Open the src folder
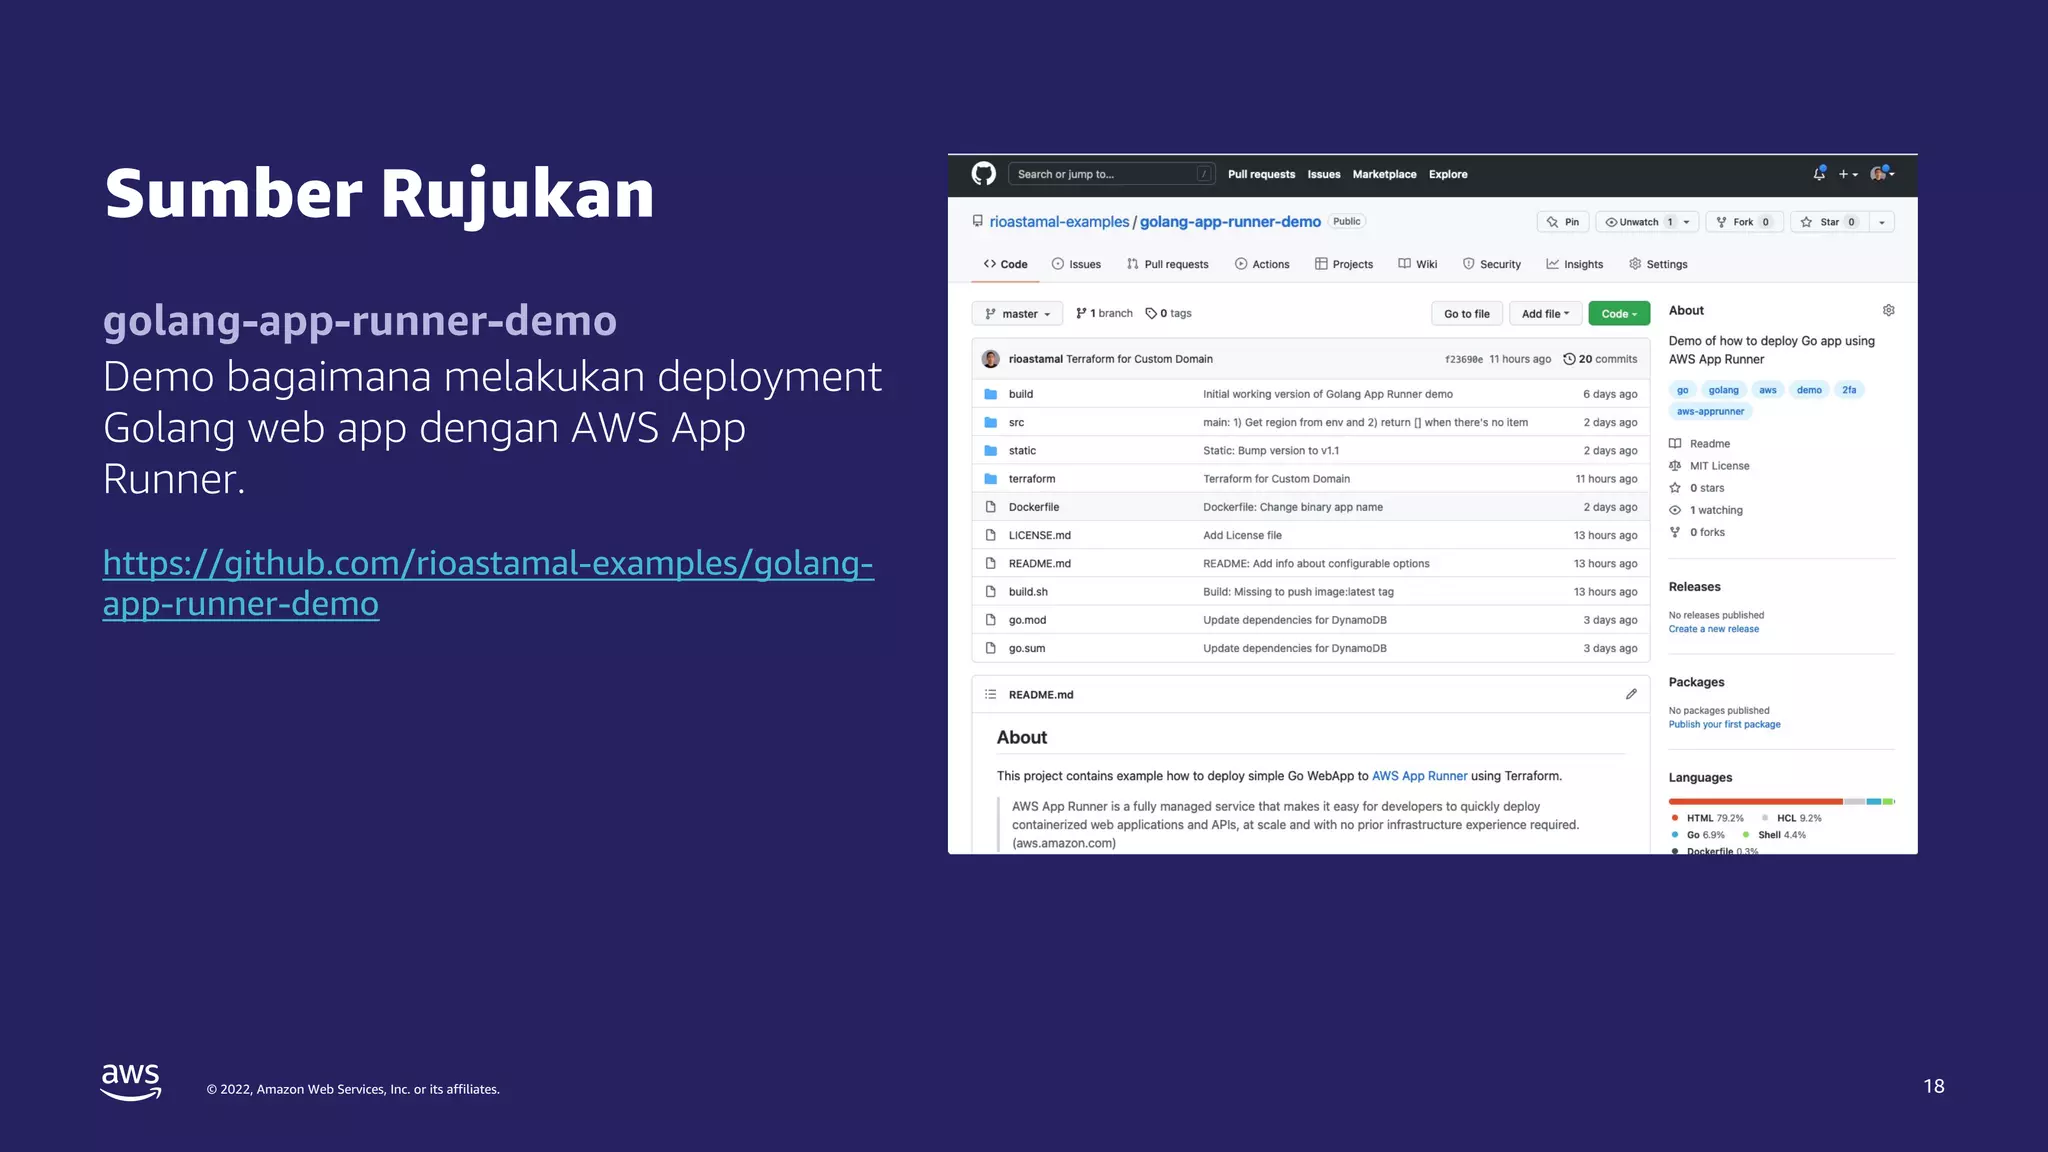 click(x=1016, y=422)
